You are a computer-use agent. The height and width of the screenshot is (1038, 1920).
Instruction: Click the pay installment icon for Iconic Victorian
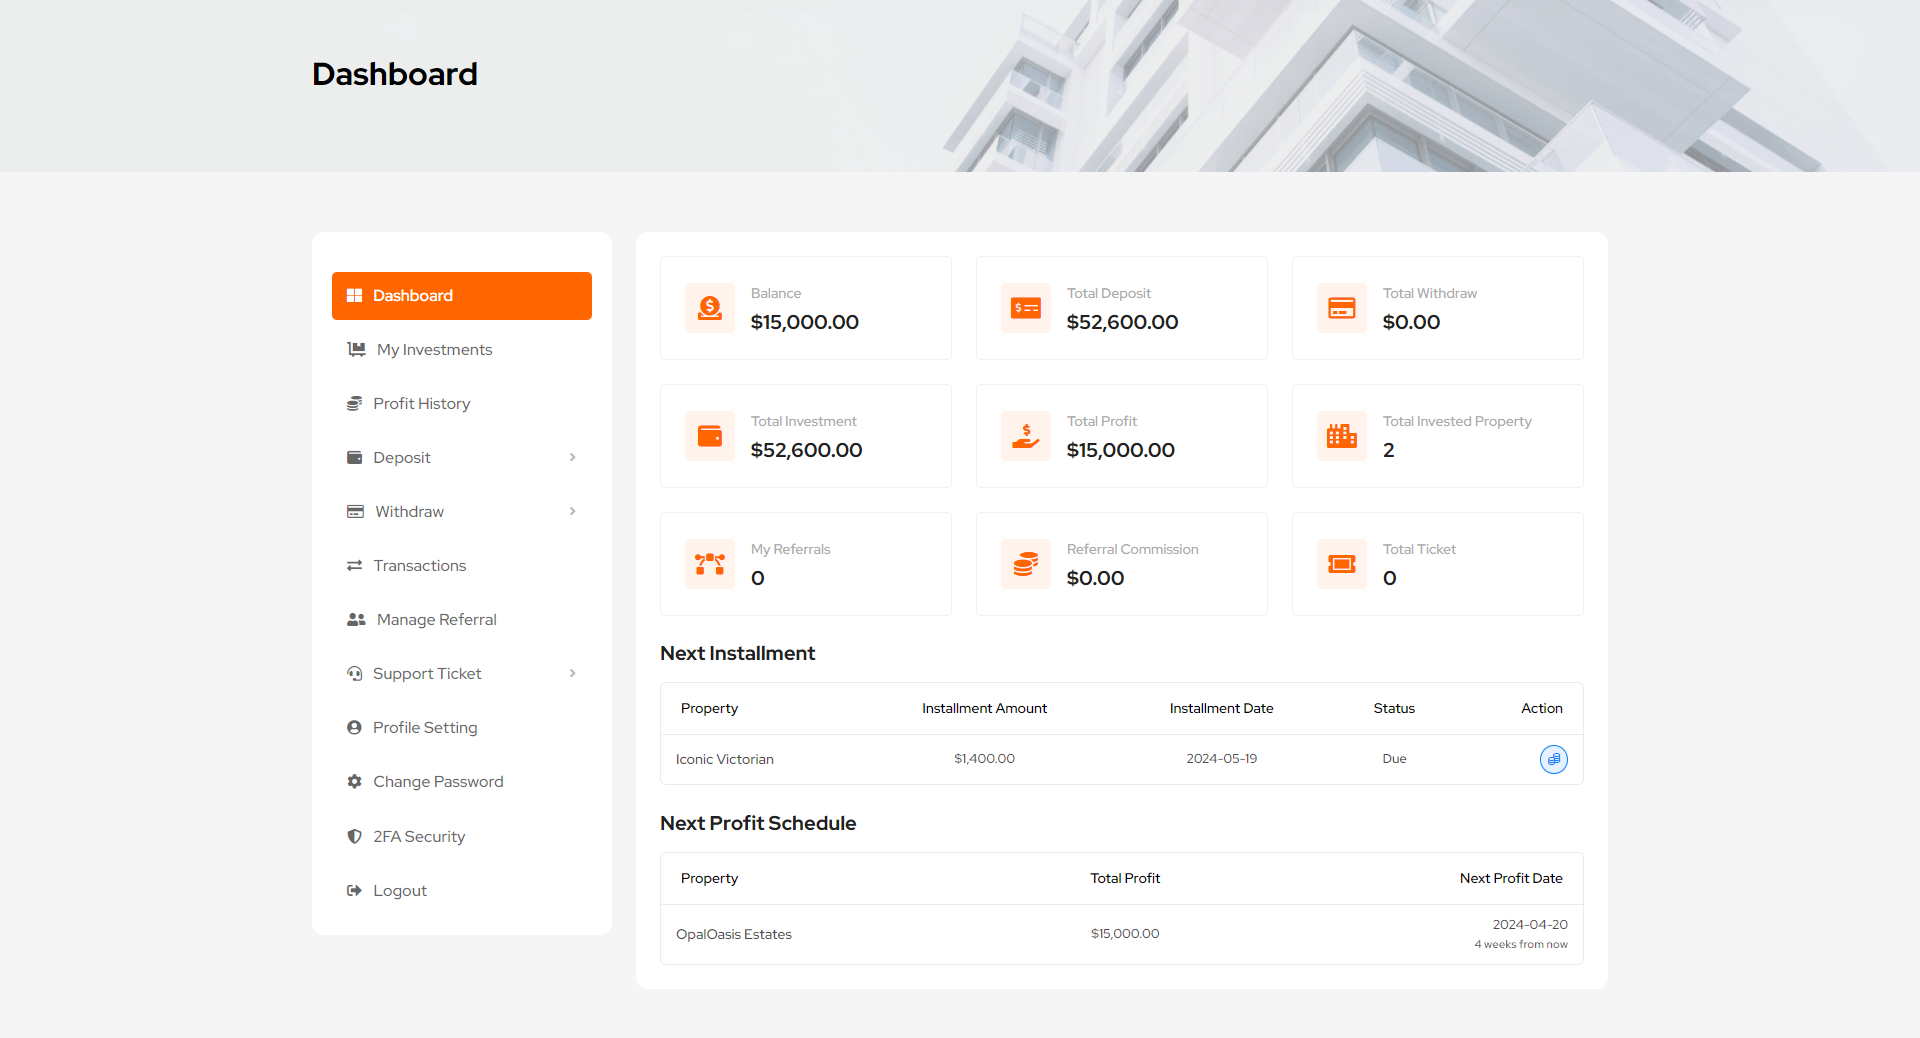[x=1553, y=759]
